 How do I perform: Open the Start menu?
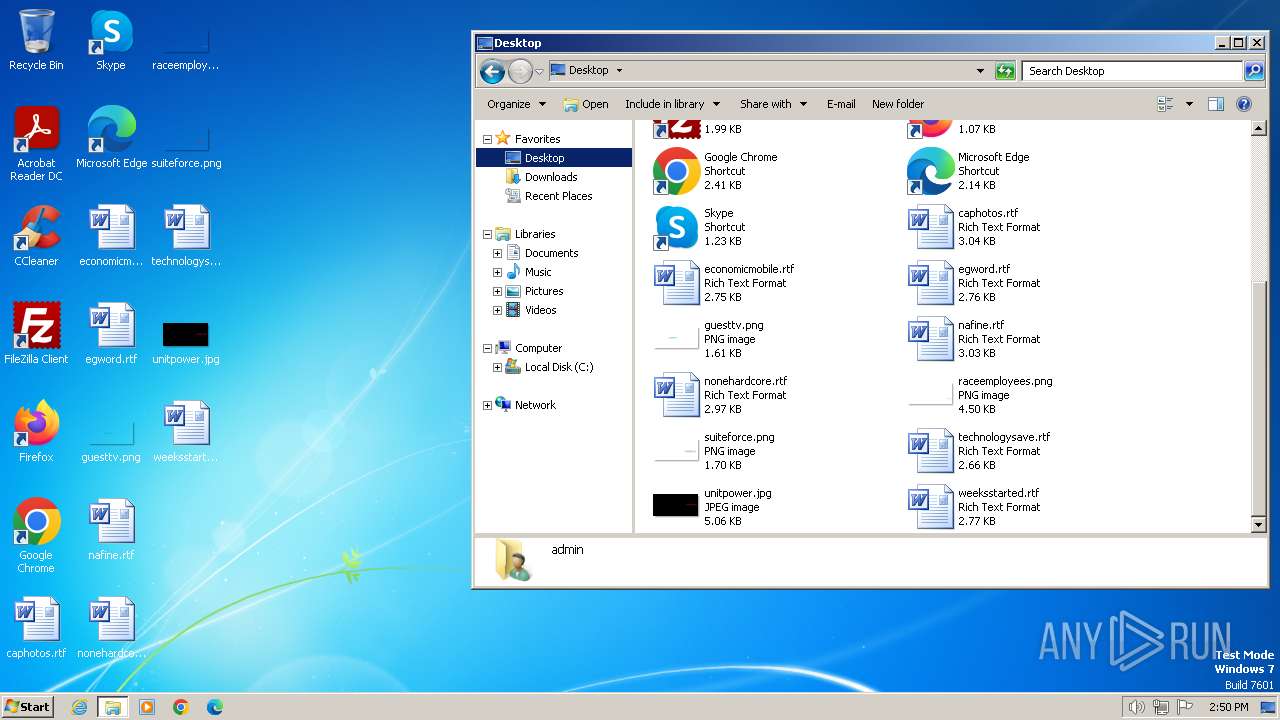click(28, 707)
